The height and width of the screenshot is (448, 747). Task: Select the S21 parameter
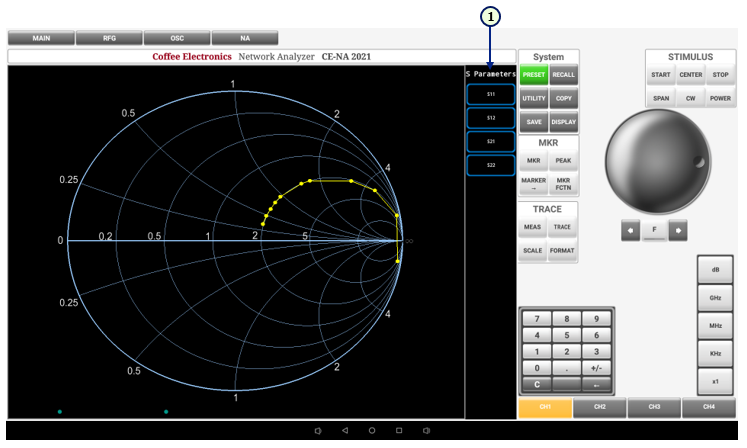[x=490, y=141]
